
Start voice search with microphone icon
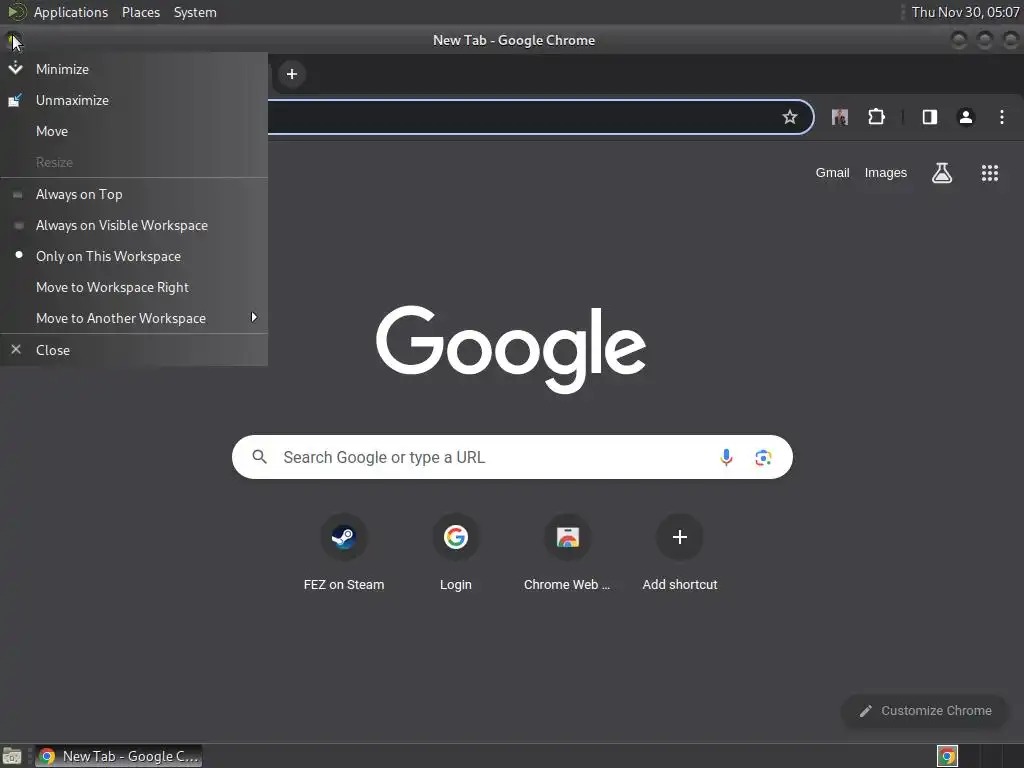click(x=726, y=457)
